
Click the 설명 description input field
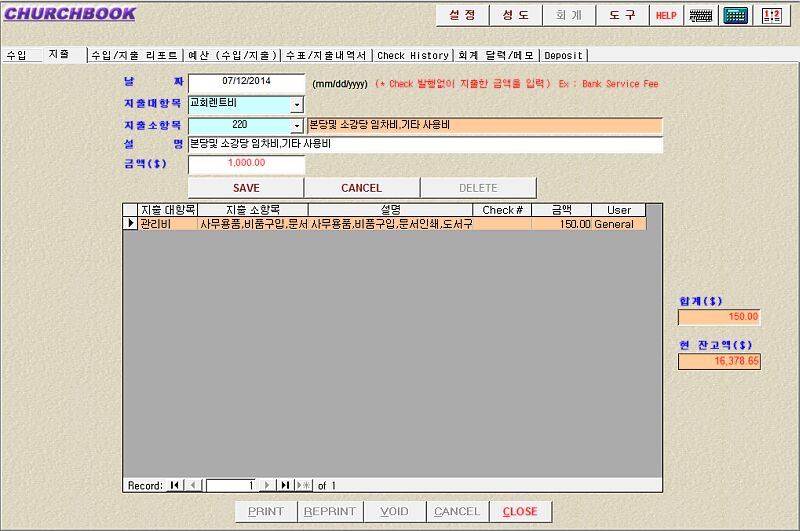[426, 144]
